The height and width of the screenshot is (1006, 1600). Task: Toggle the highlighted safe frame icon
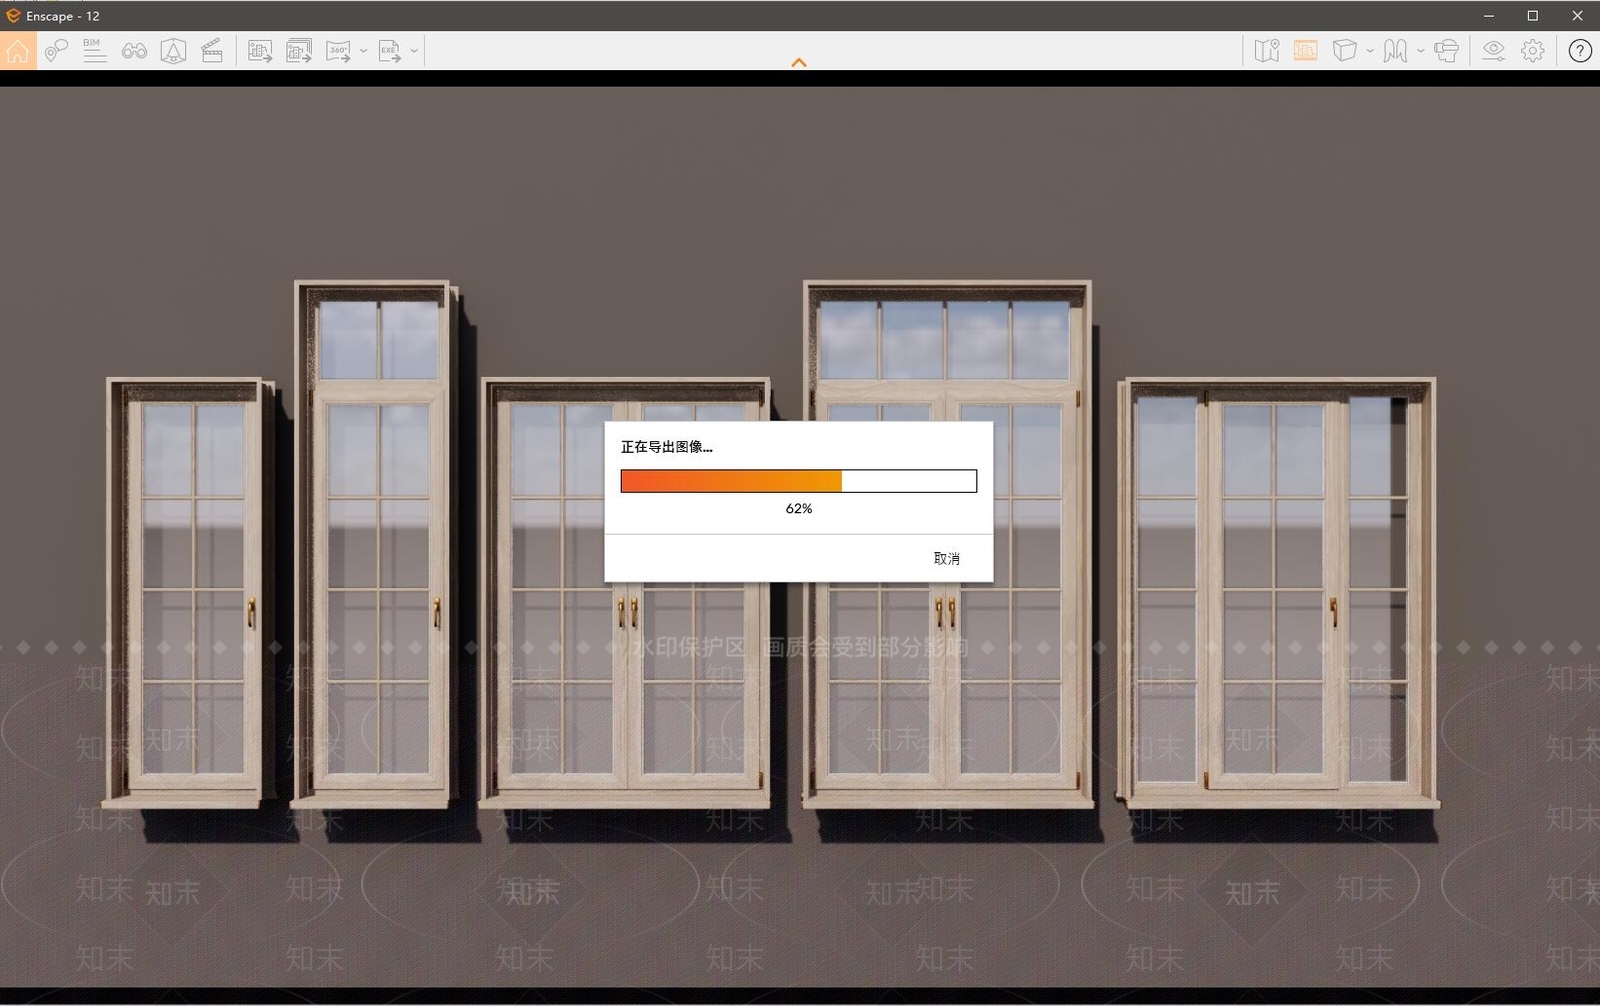point(1305,50)
